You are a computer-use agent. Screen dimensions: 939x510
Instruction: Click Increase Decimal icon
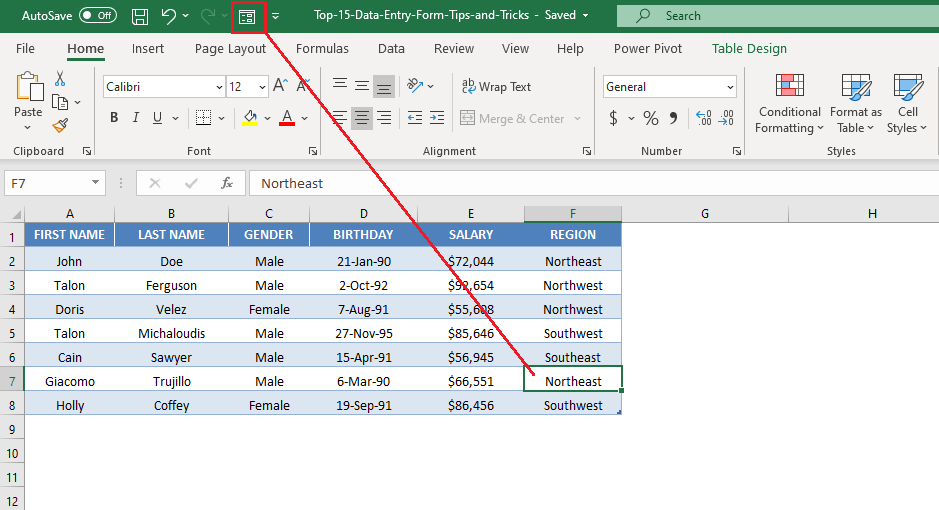[x=704, y=118]
